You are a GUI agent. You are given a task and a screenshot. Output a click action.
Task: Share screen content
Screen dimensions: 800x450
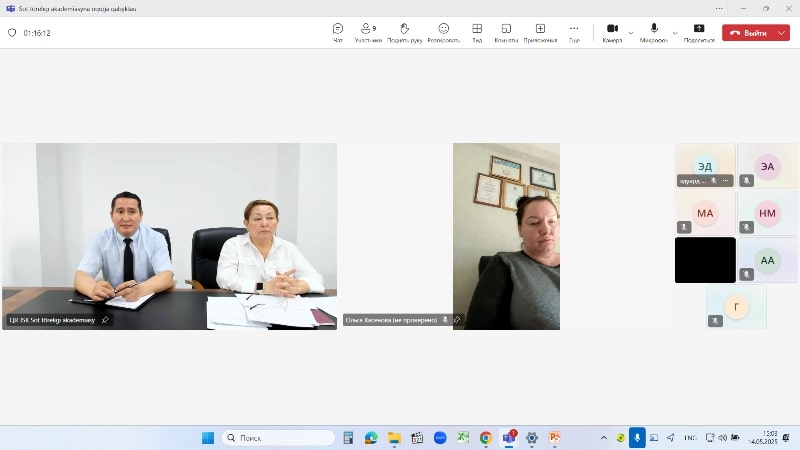coord(699,33)
